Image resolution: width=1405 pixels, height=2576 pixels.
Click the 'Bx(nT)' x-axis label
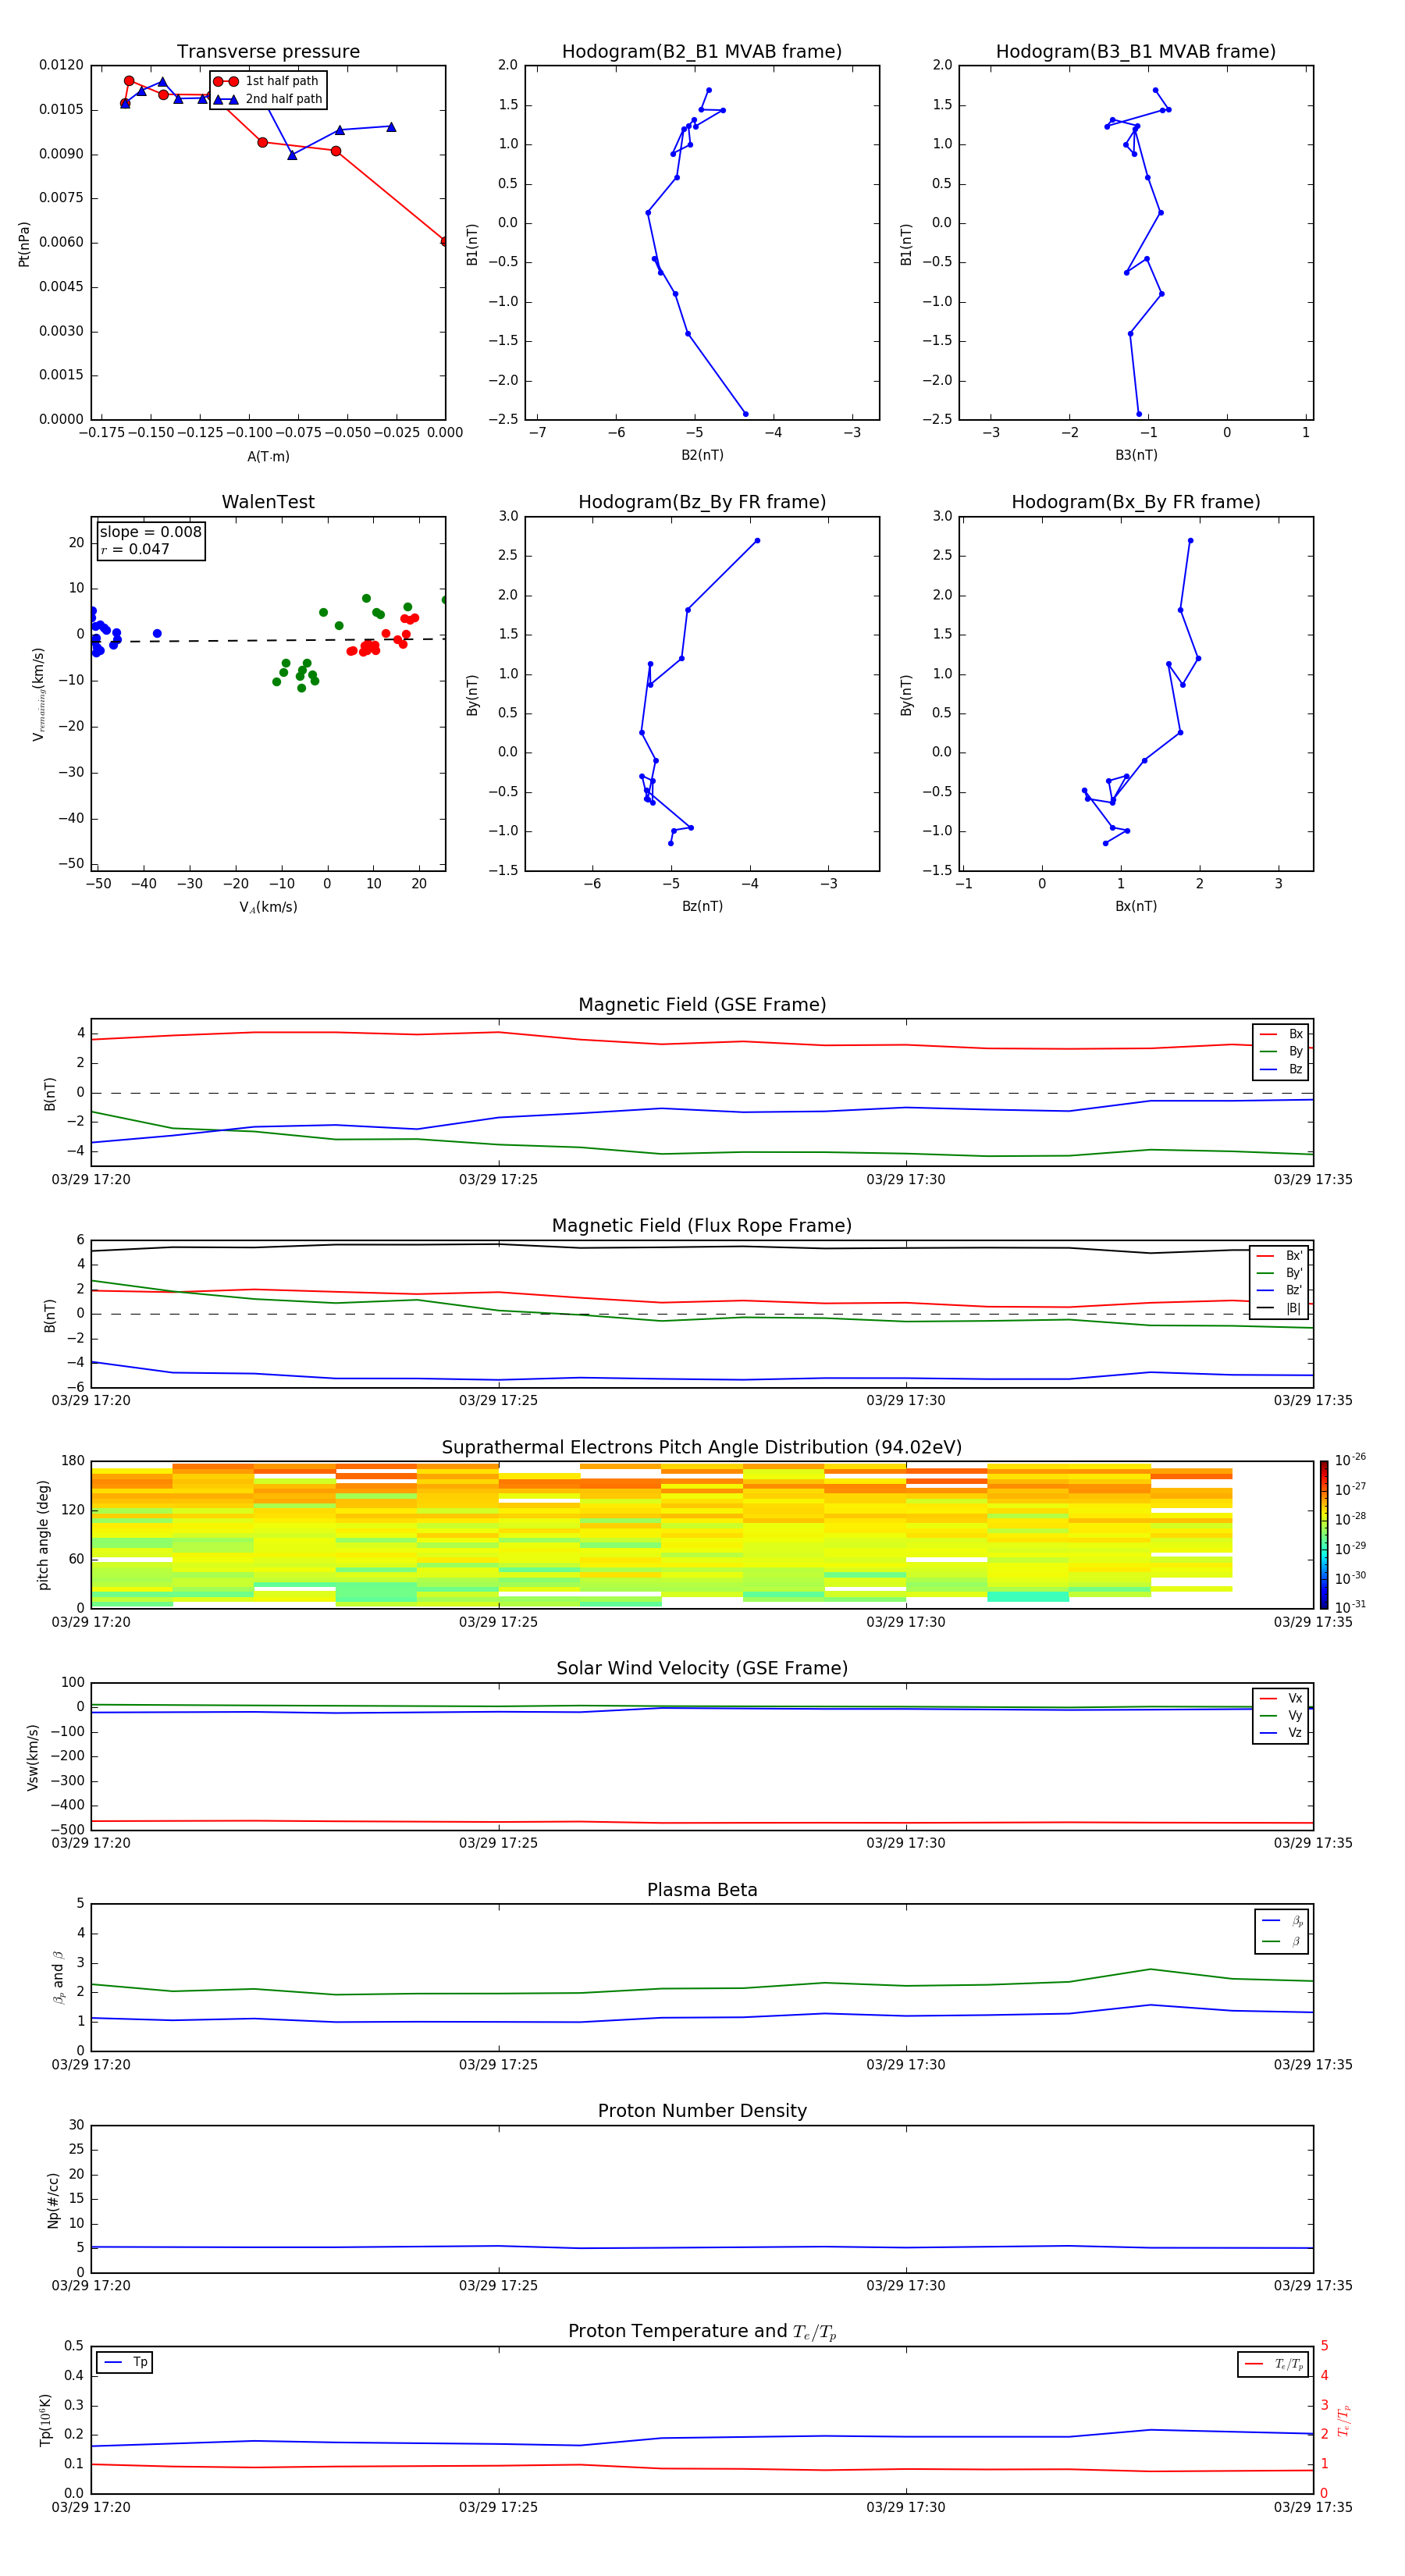(1136, 906)
